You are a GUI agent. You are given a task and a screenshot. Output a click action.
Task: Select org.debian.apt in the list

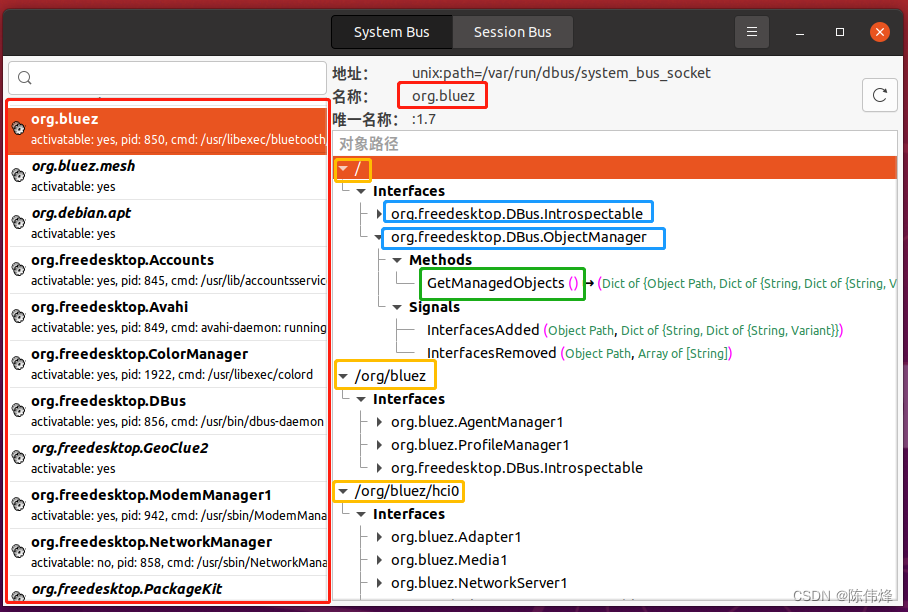(169, 223)
